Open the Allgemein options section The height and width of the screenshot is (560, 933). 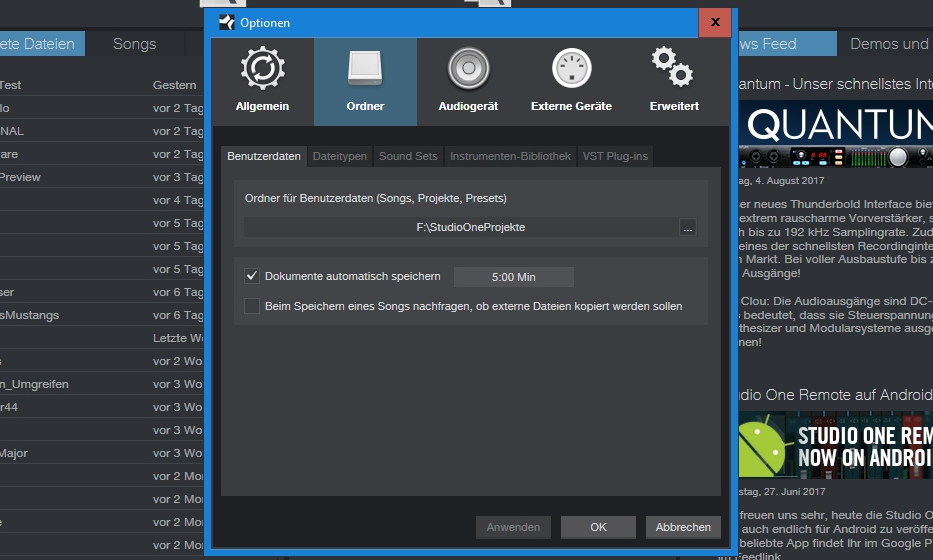(x=262, y=82)
